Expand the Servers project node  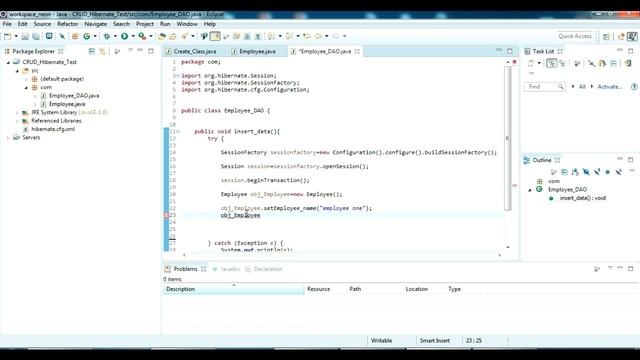coord(8,138)
